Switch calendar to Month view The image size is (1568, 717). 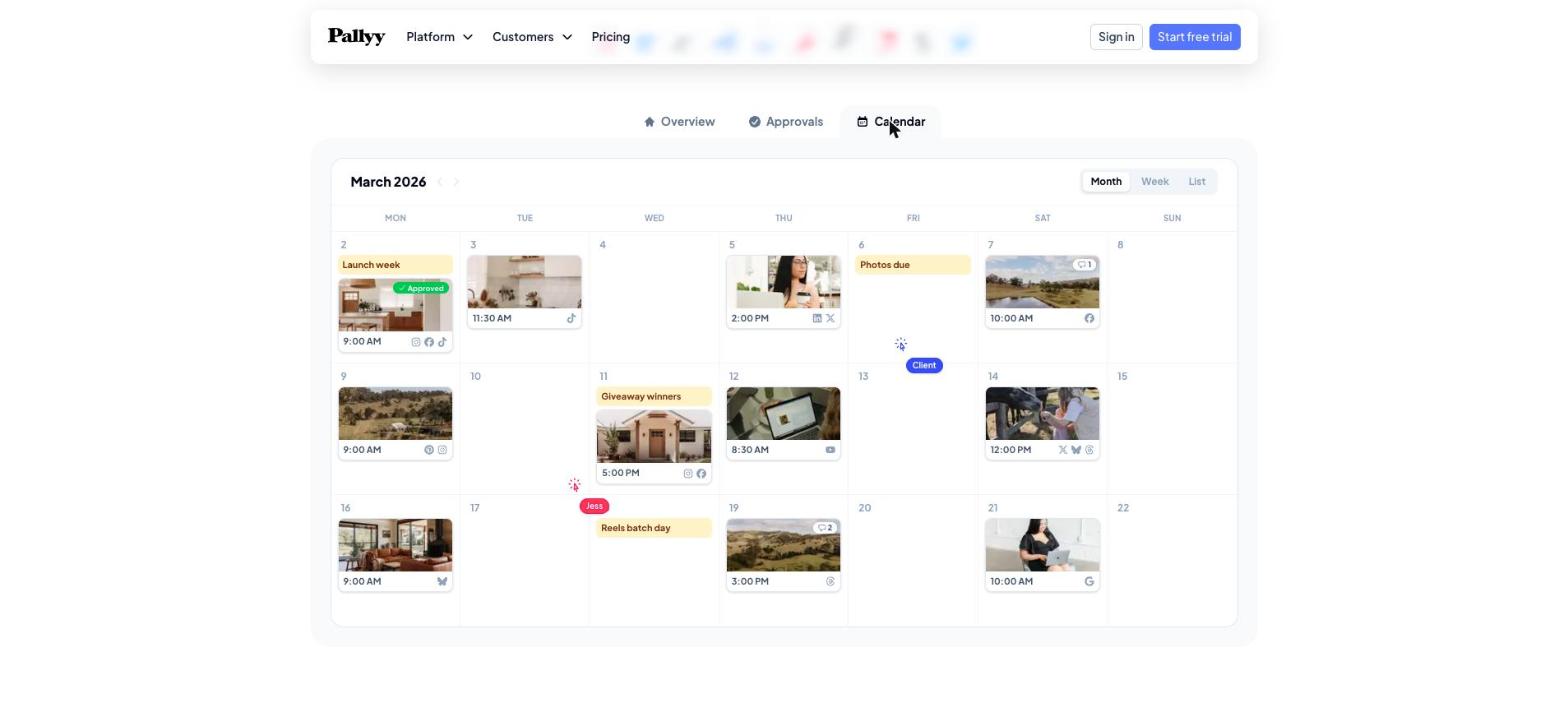coord(1106,182)
